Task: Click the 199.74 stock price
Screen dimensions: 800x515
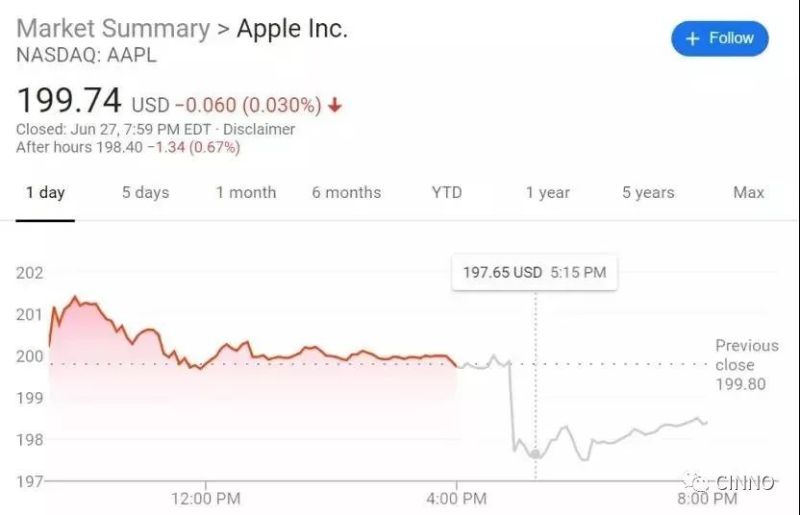Action: [x=69, y=101]
